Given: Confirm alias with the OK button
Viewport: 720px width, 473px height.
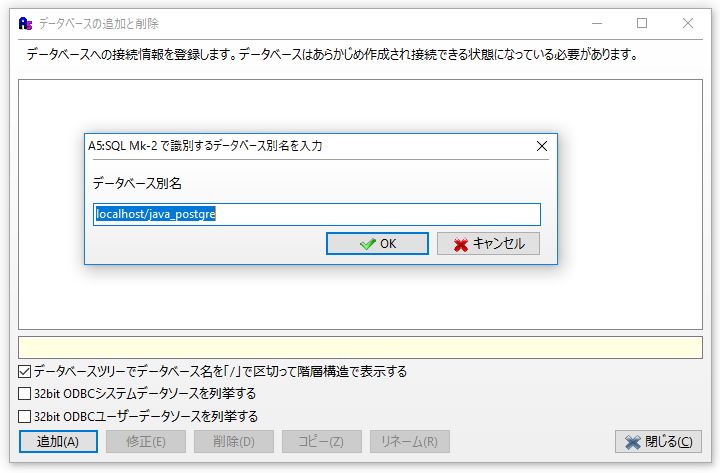Looking at the screenshot, I should (377, 243).
